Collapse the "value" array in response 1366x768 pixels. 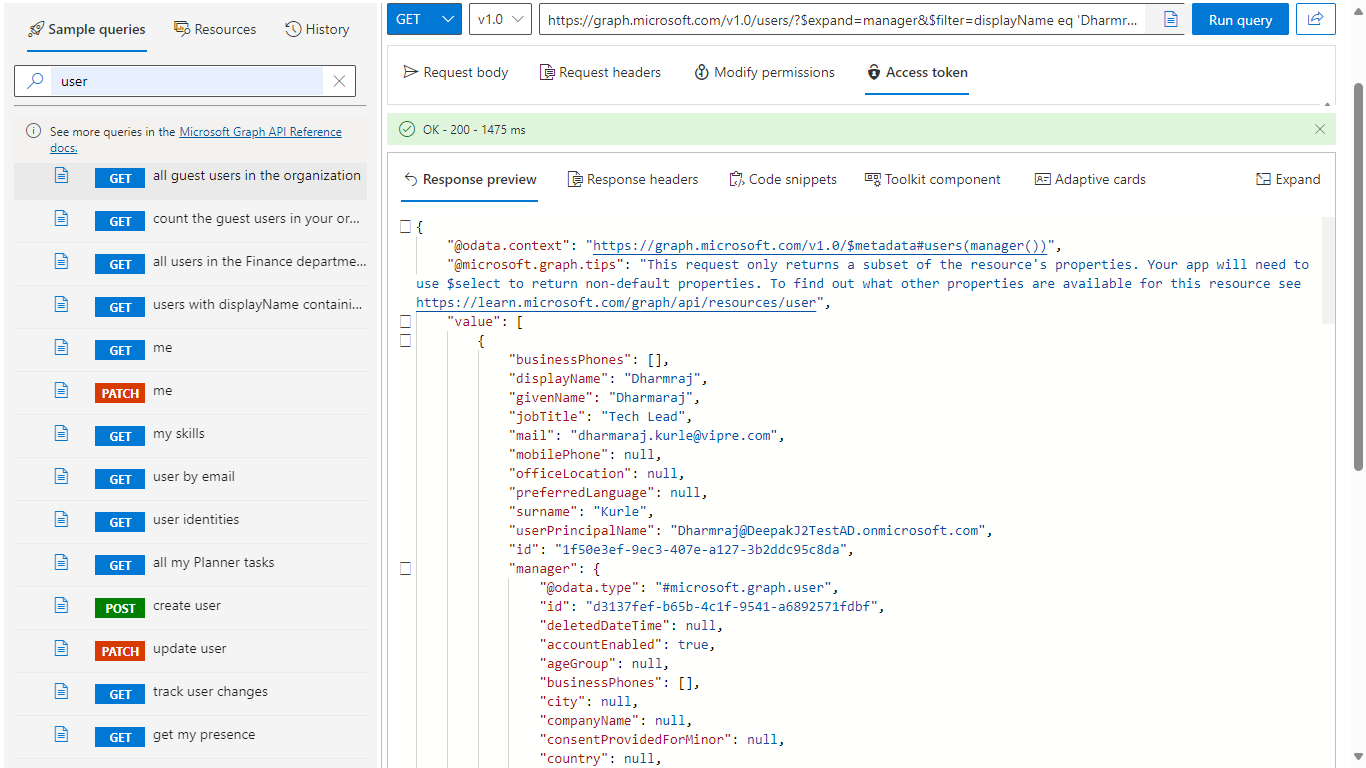(405, 321)
